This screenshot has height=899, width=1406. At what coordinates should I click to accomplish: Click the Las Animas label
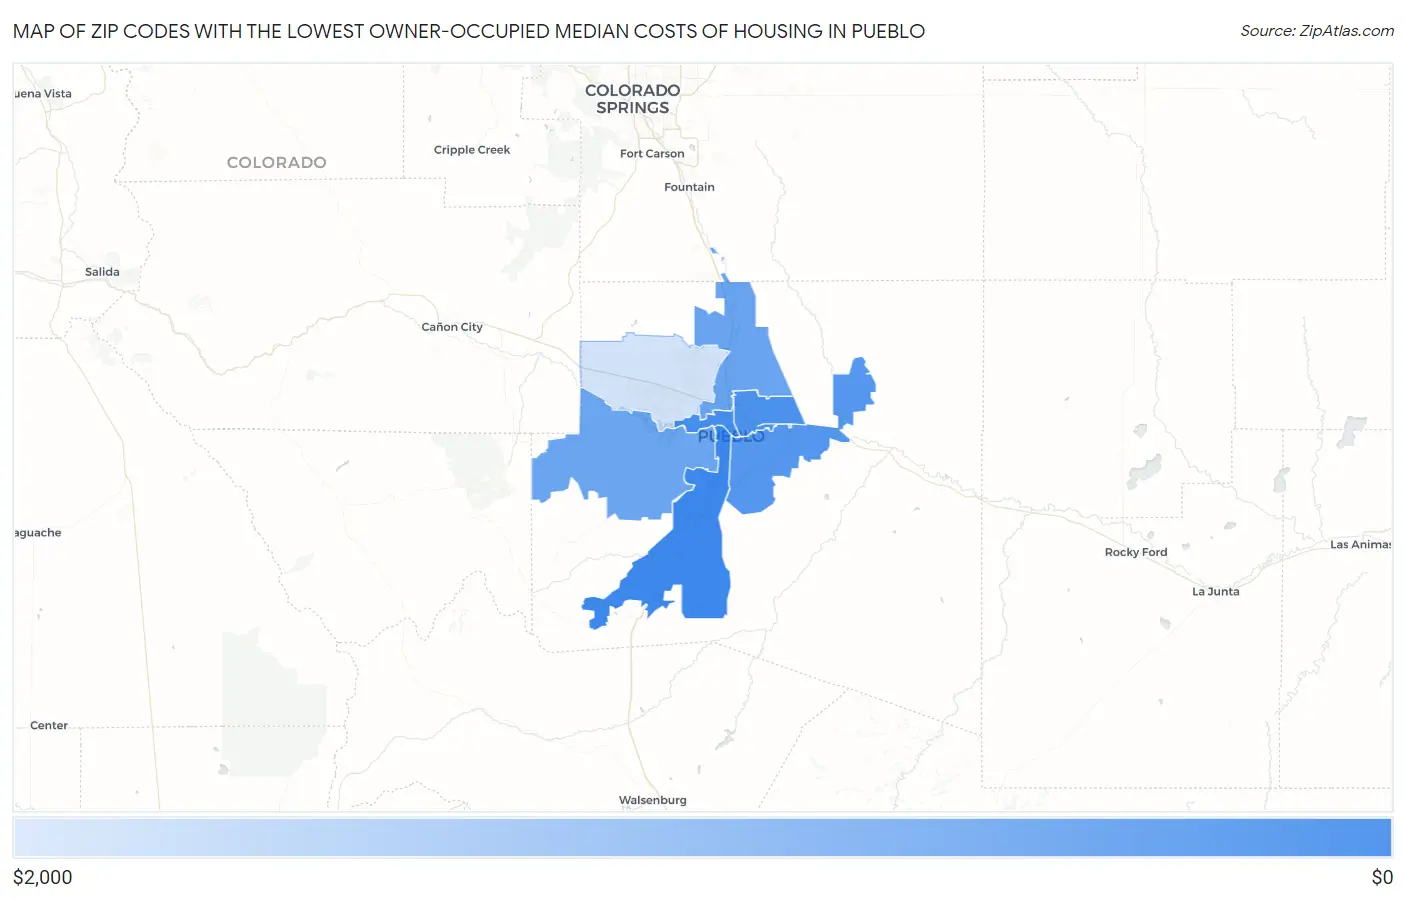(x=1360, y=545)
